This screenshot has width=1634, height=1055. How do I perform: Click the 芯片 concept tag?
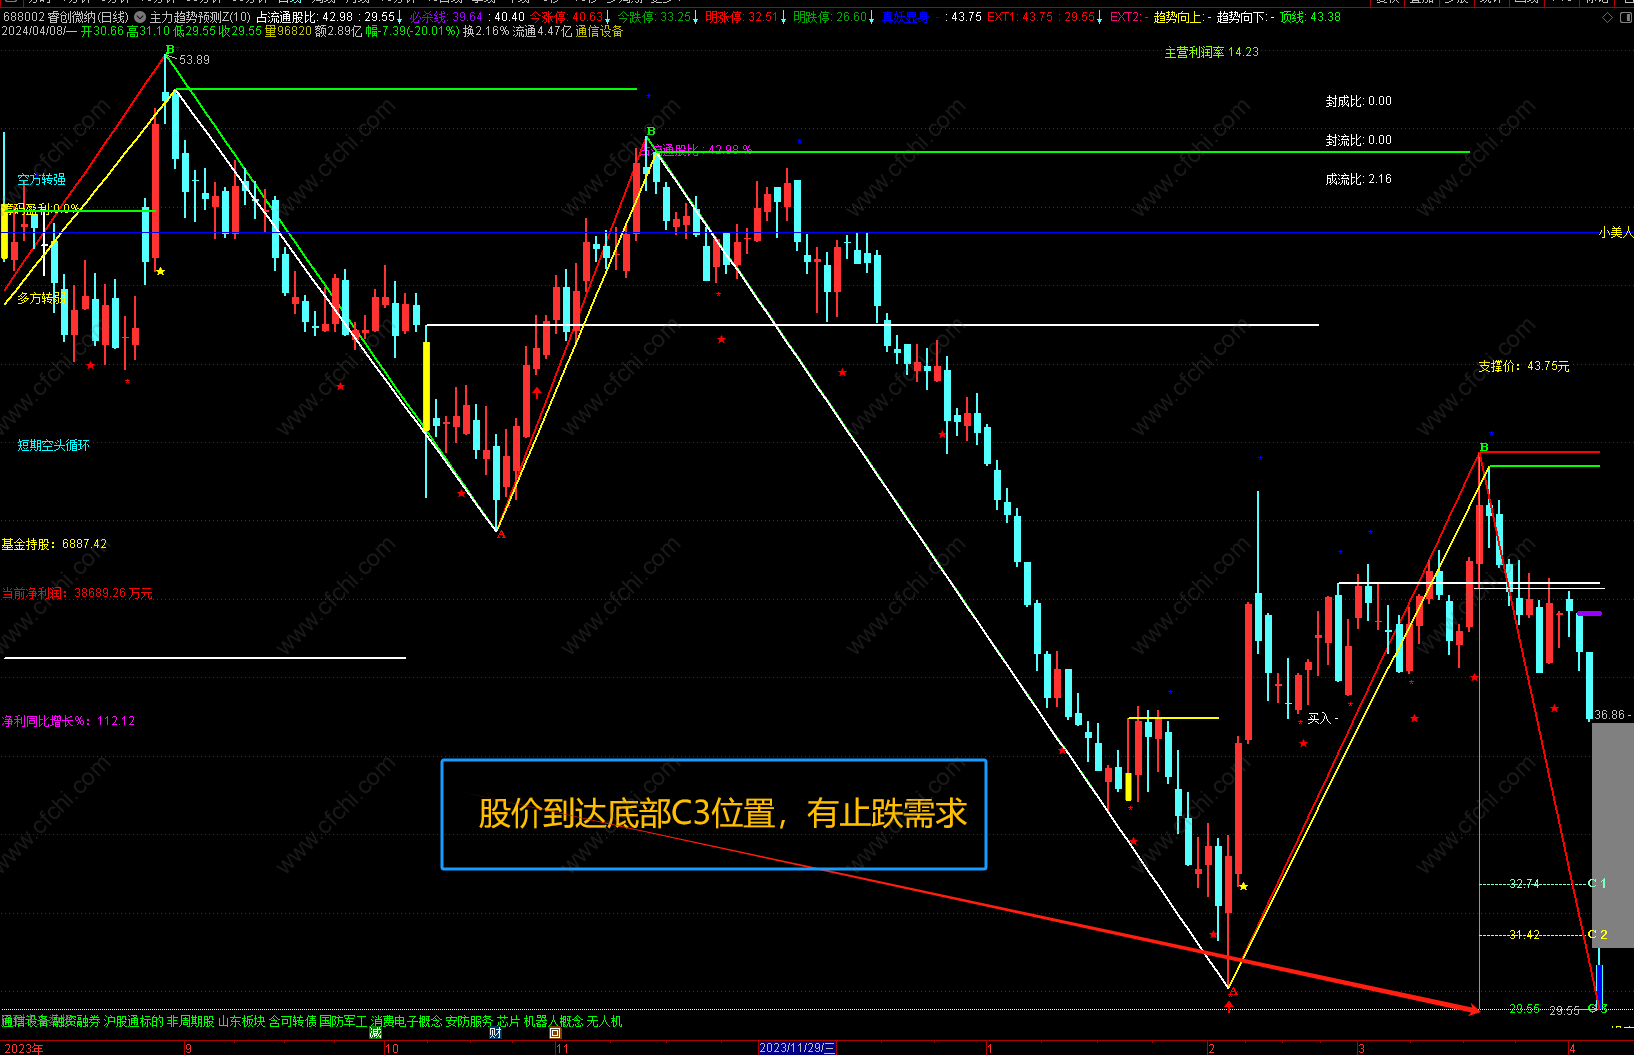508,1021
